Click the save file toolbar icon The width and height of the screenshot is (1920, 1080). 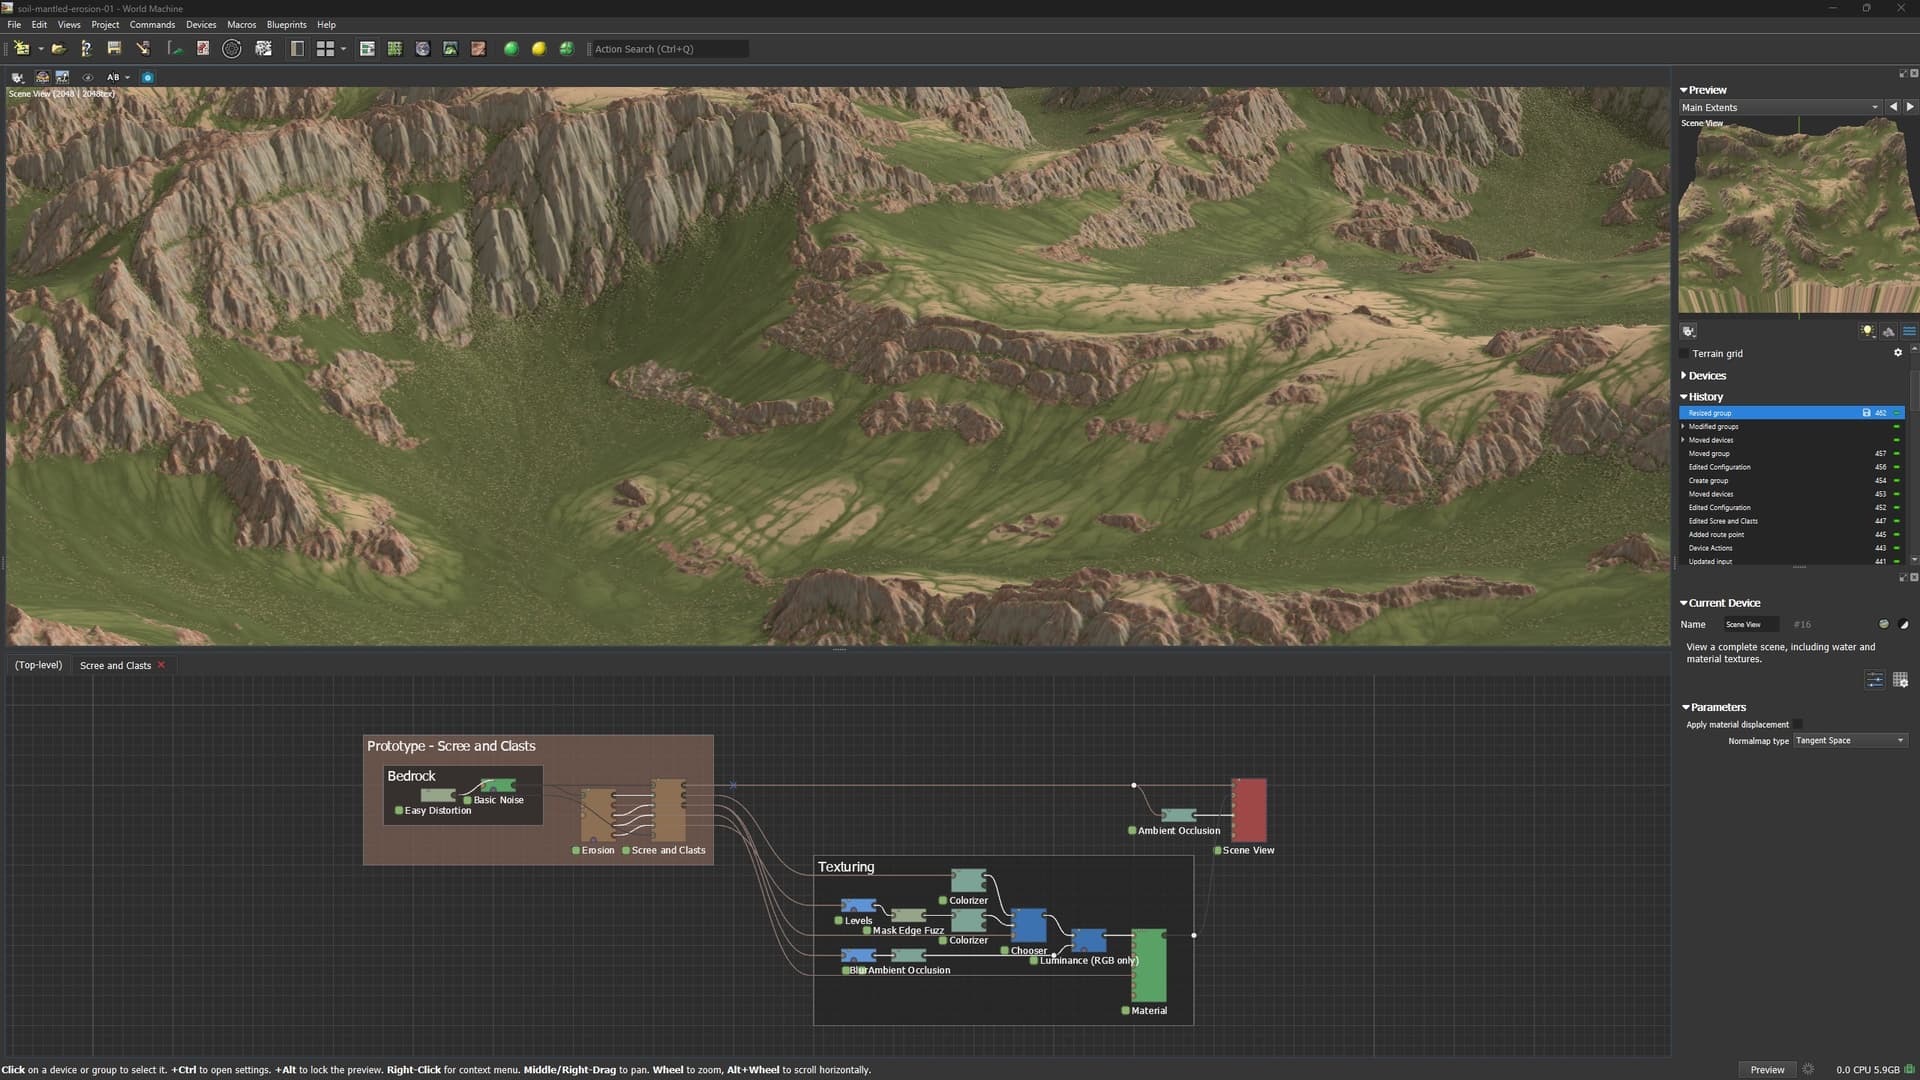114,48
